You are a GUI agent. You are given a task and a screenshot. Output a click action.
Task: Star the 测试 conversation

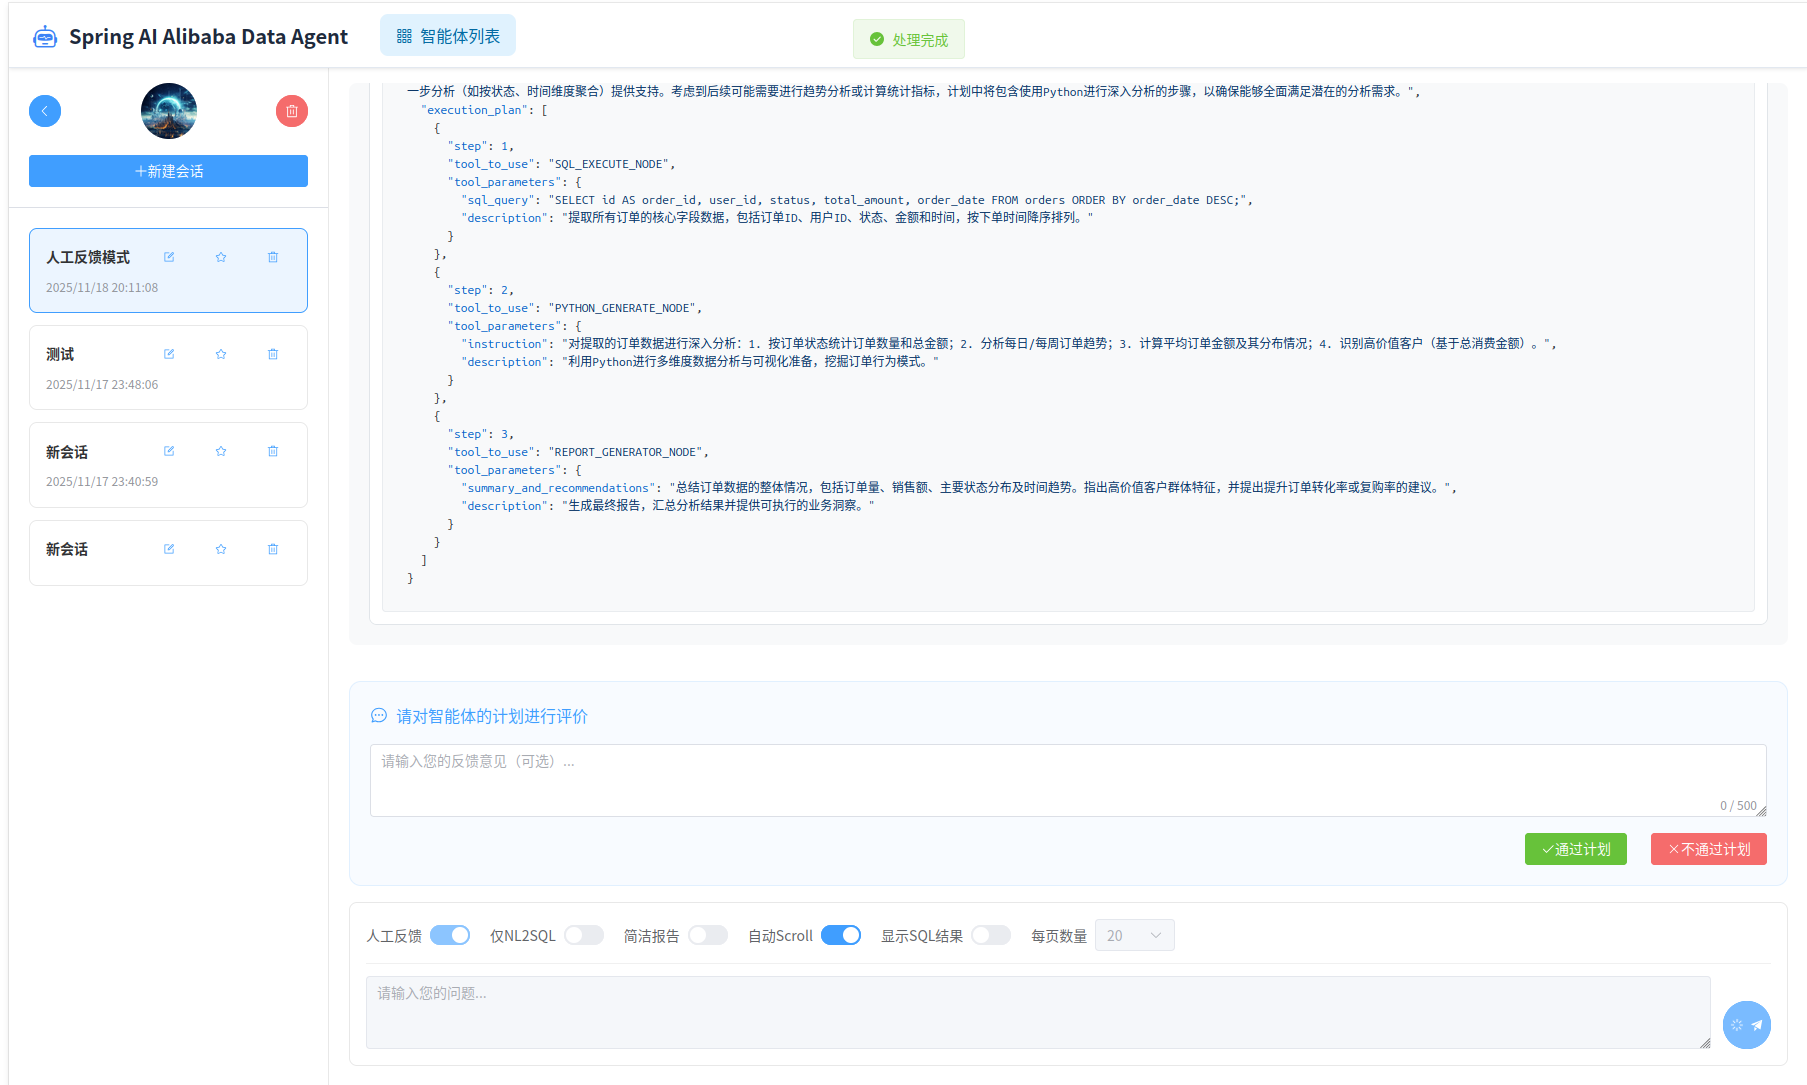[x=221, y=354]
